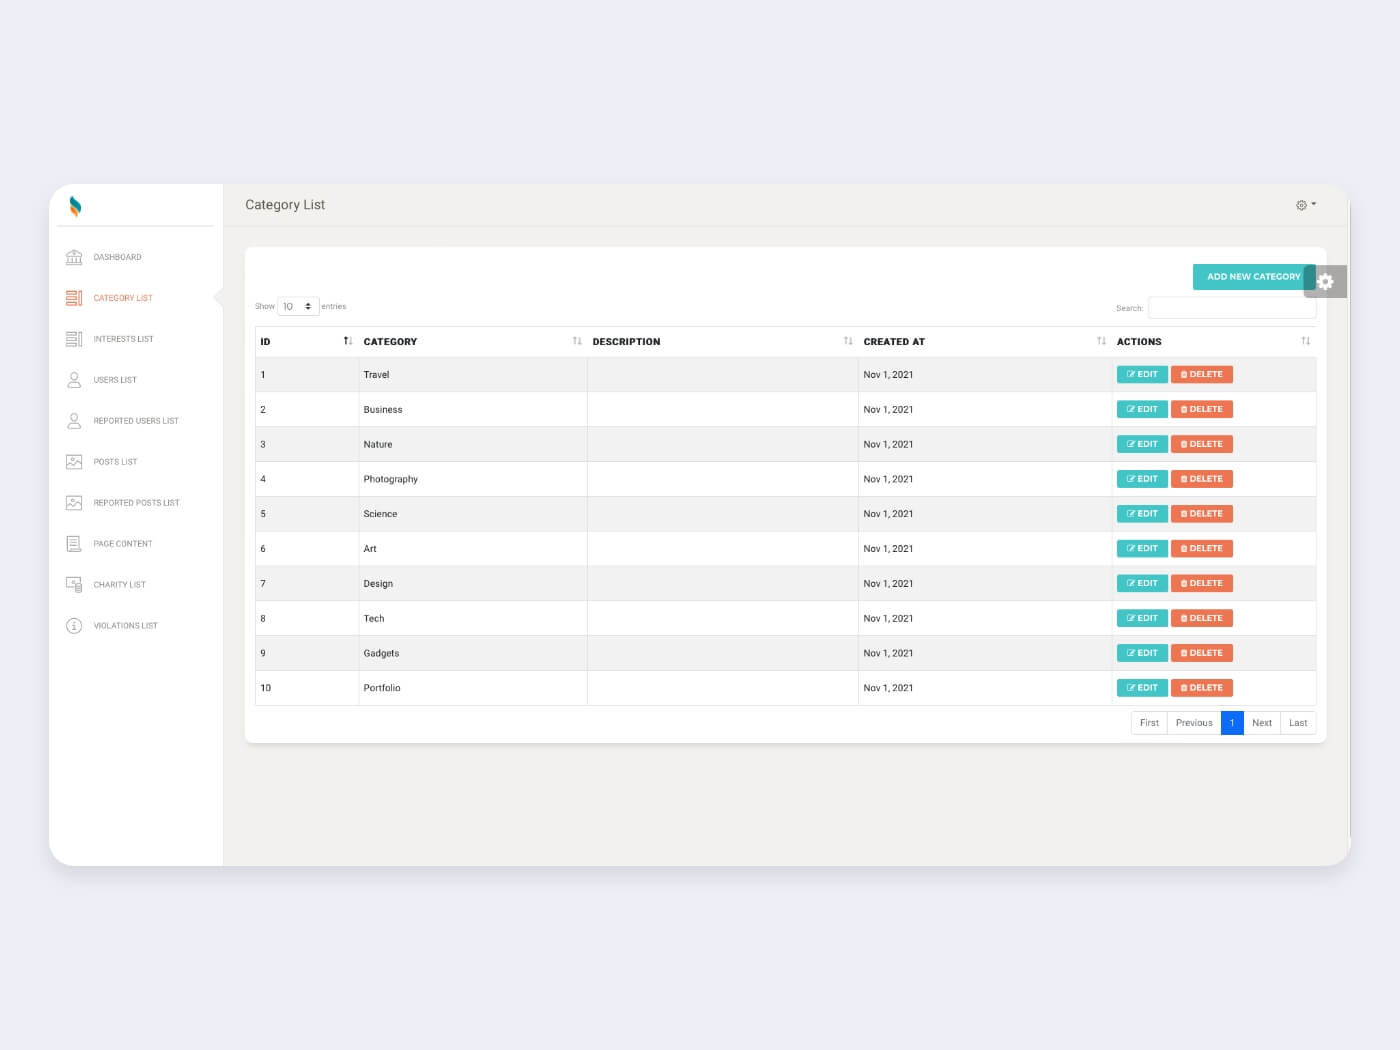Open the Reported Posts List label
The image size is (1400, 1050).
click(136, 504)
